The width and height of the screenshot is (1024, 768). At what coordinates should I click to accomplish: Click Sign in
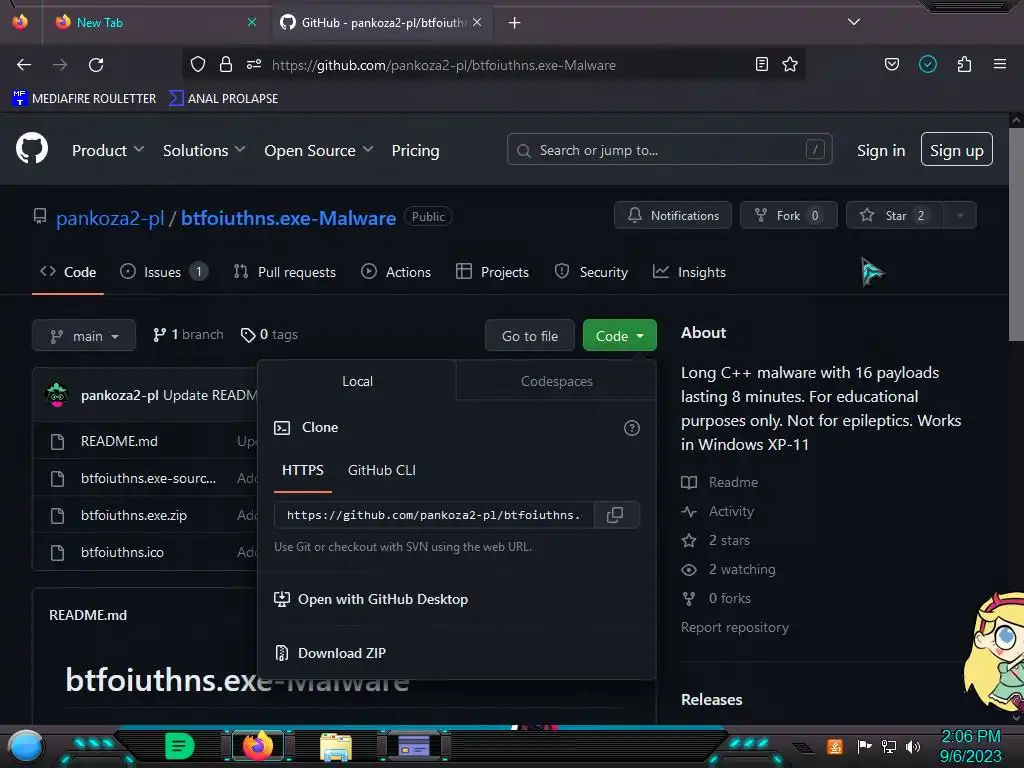click(881, 150)
